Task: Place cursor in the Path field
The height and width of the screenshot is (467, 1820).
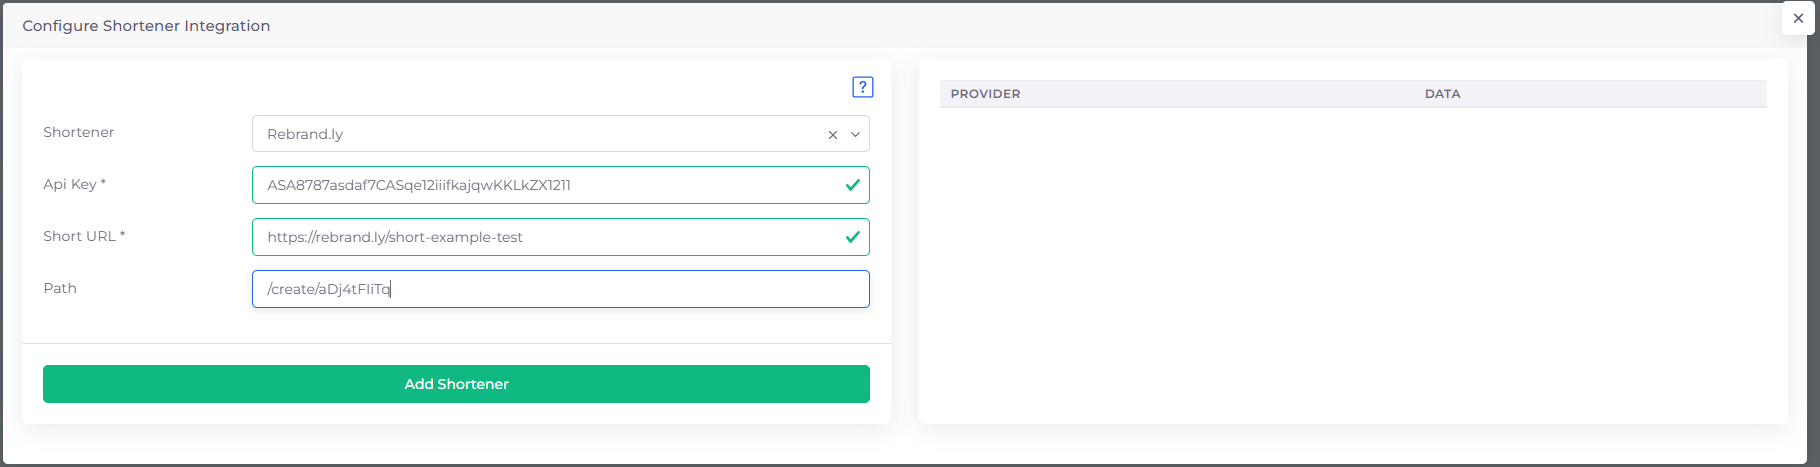Action: tap(600, 289)
